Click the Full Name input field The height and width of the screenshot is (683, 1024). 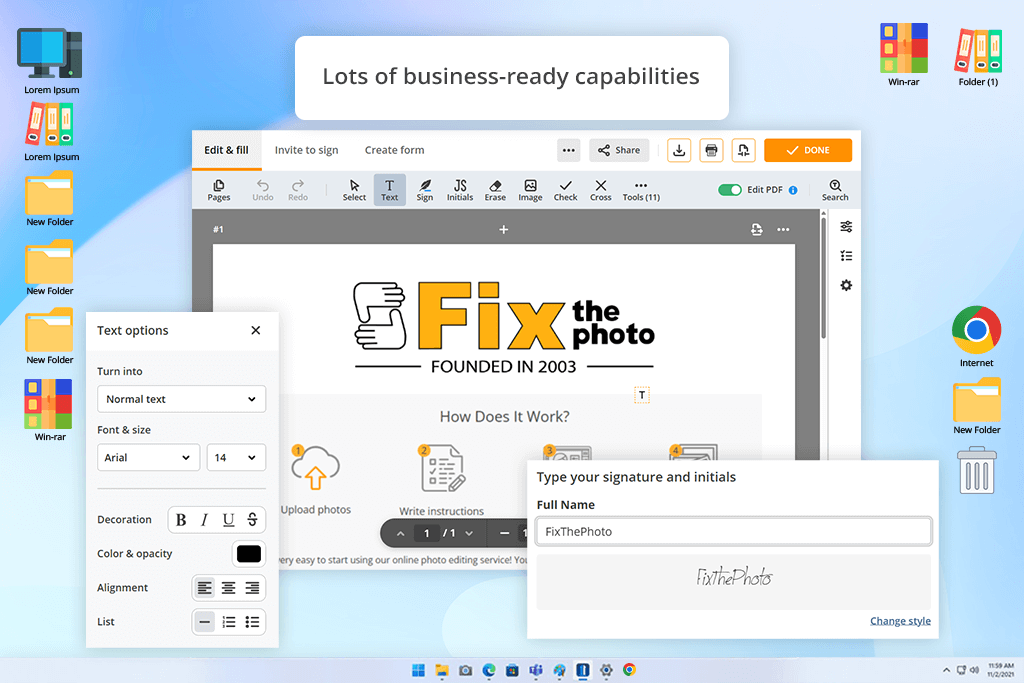coord(734,532)
